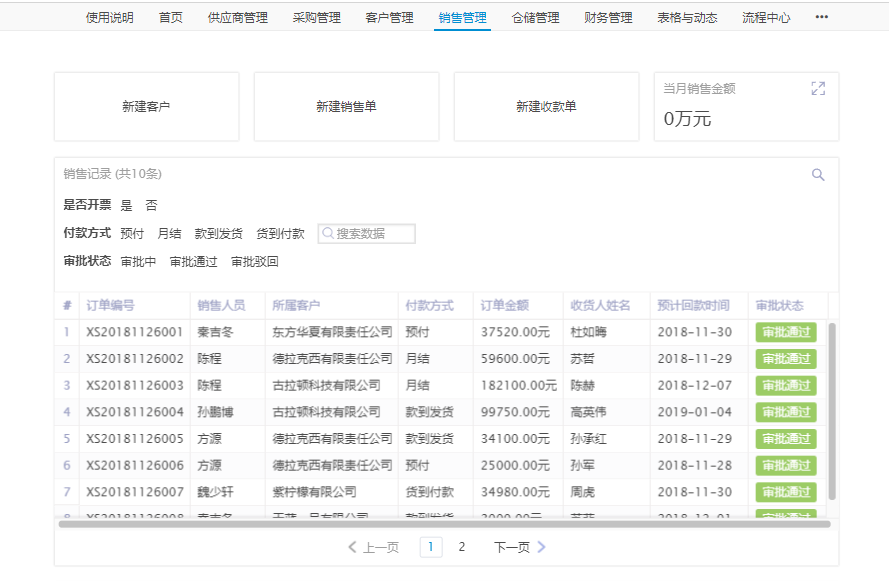This screenshot has width=889, height=581.
Task: Select the 客户管理 tab
Action: click(x=390, y=18)
